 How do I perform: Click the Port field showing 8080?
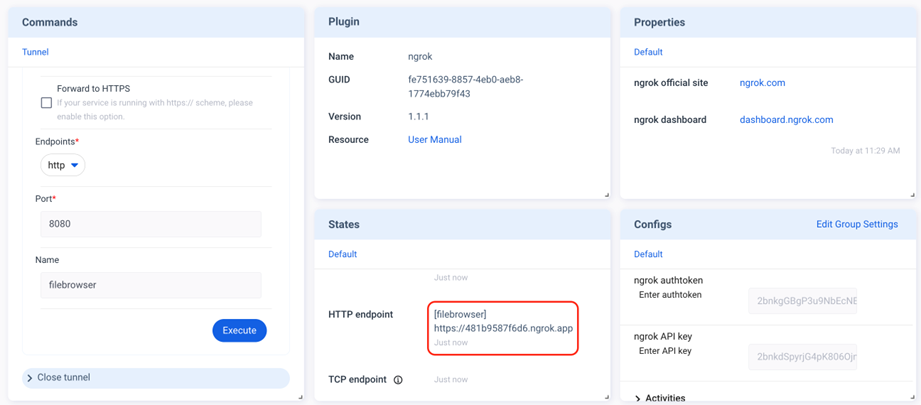point(151,224)
